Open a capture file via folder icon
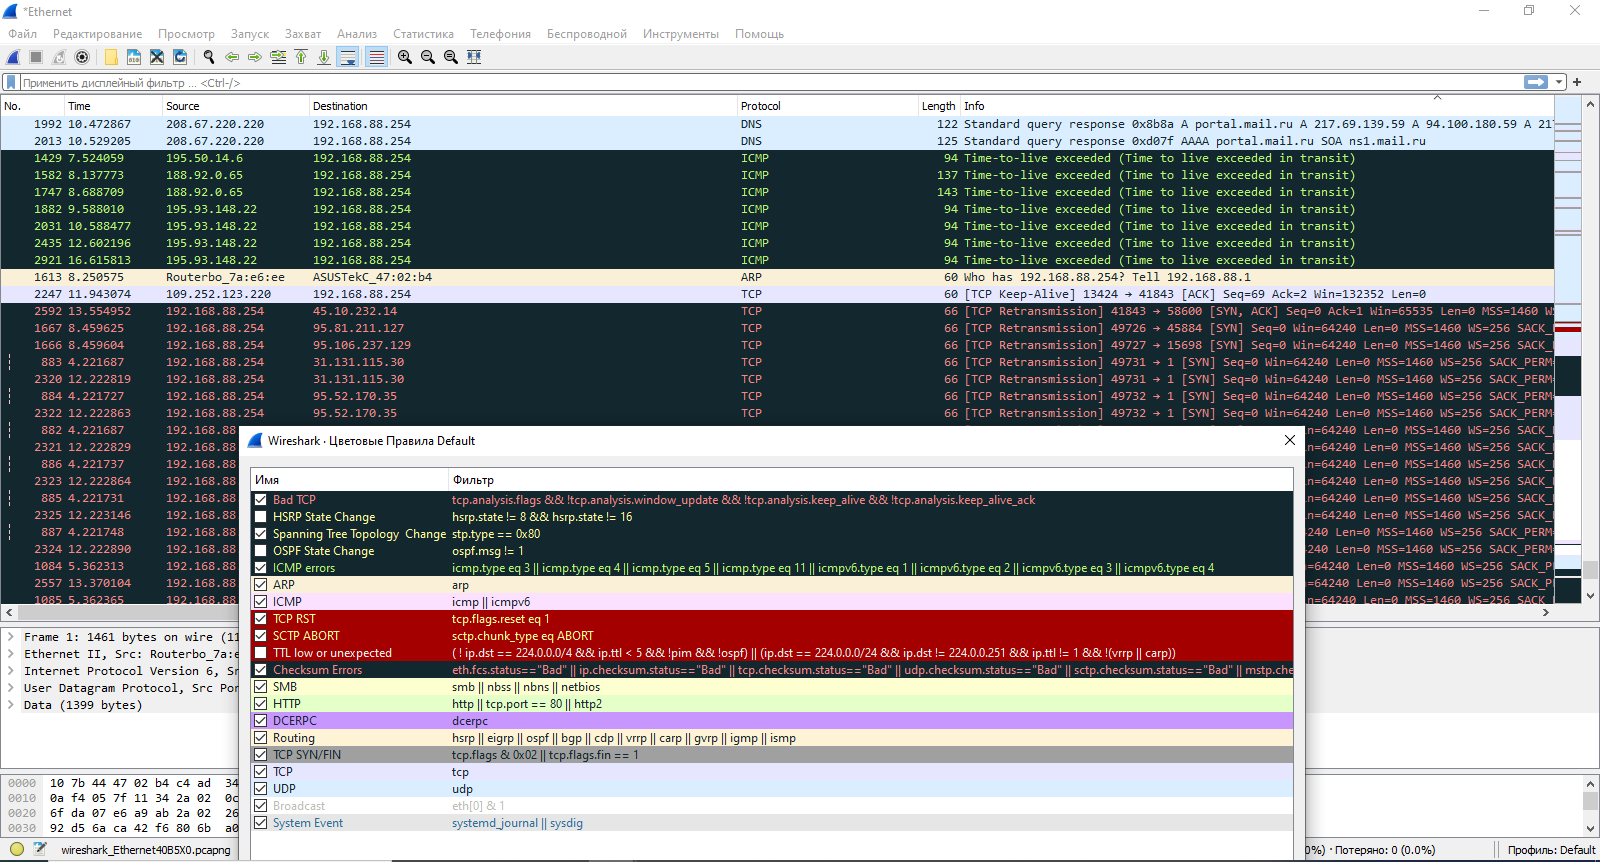Image resolution: width=1600 pixels, height=862 pixels. point(111,57)
